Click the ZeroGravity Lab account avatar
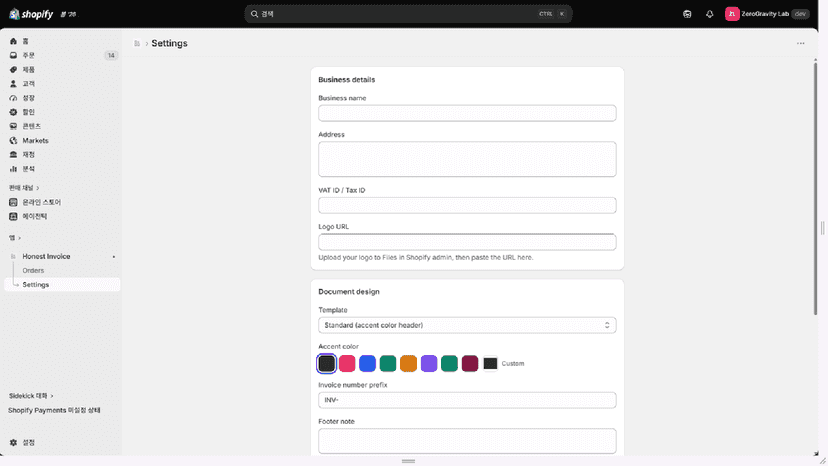Screen dimensions: 828x466 click(x=732, y=14)
